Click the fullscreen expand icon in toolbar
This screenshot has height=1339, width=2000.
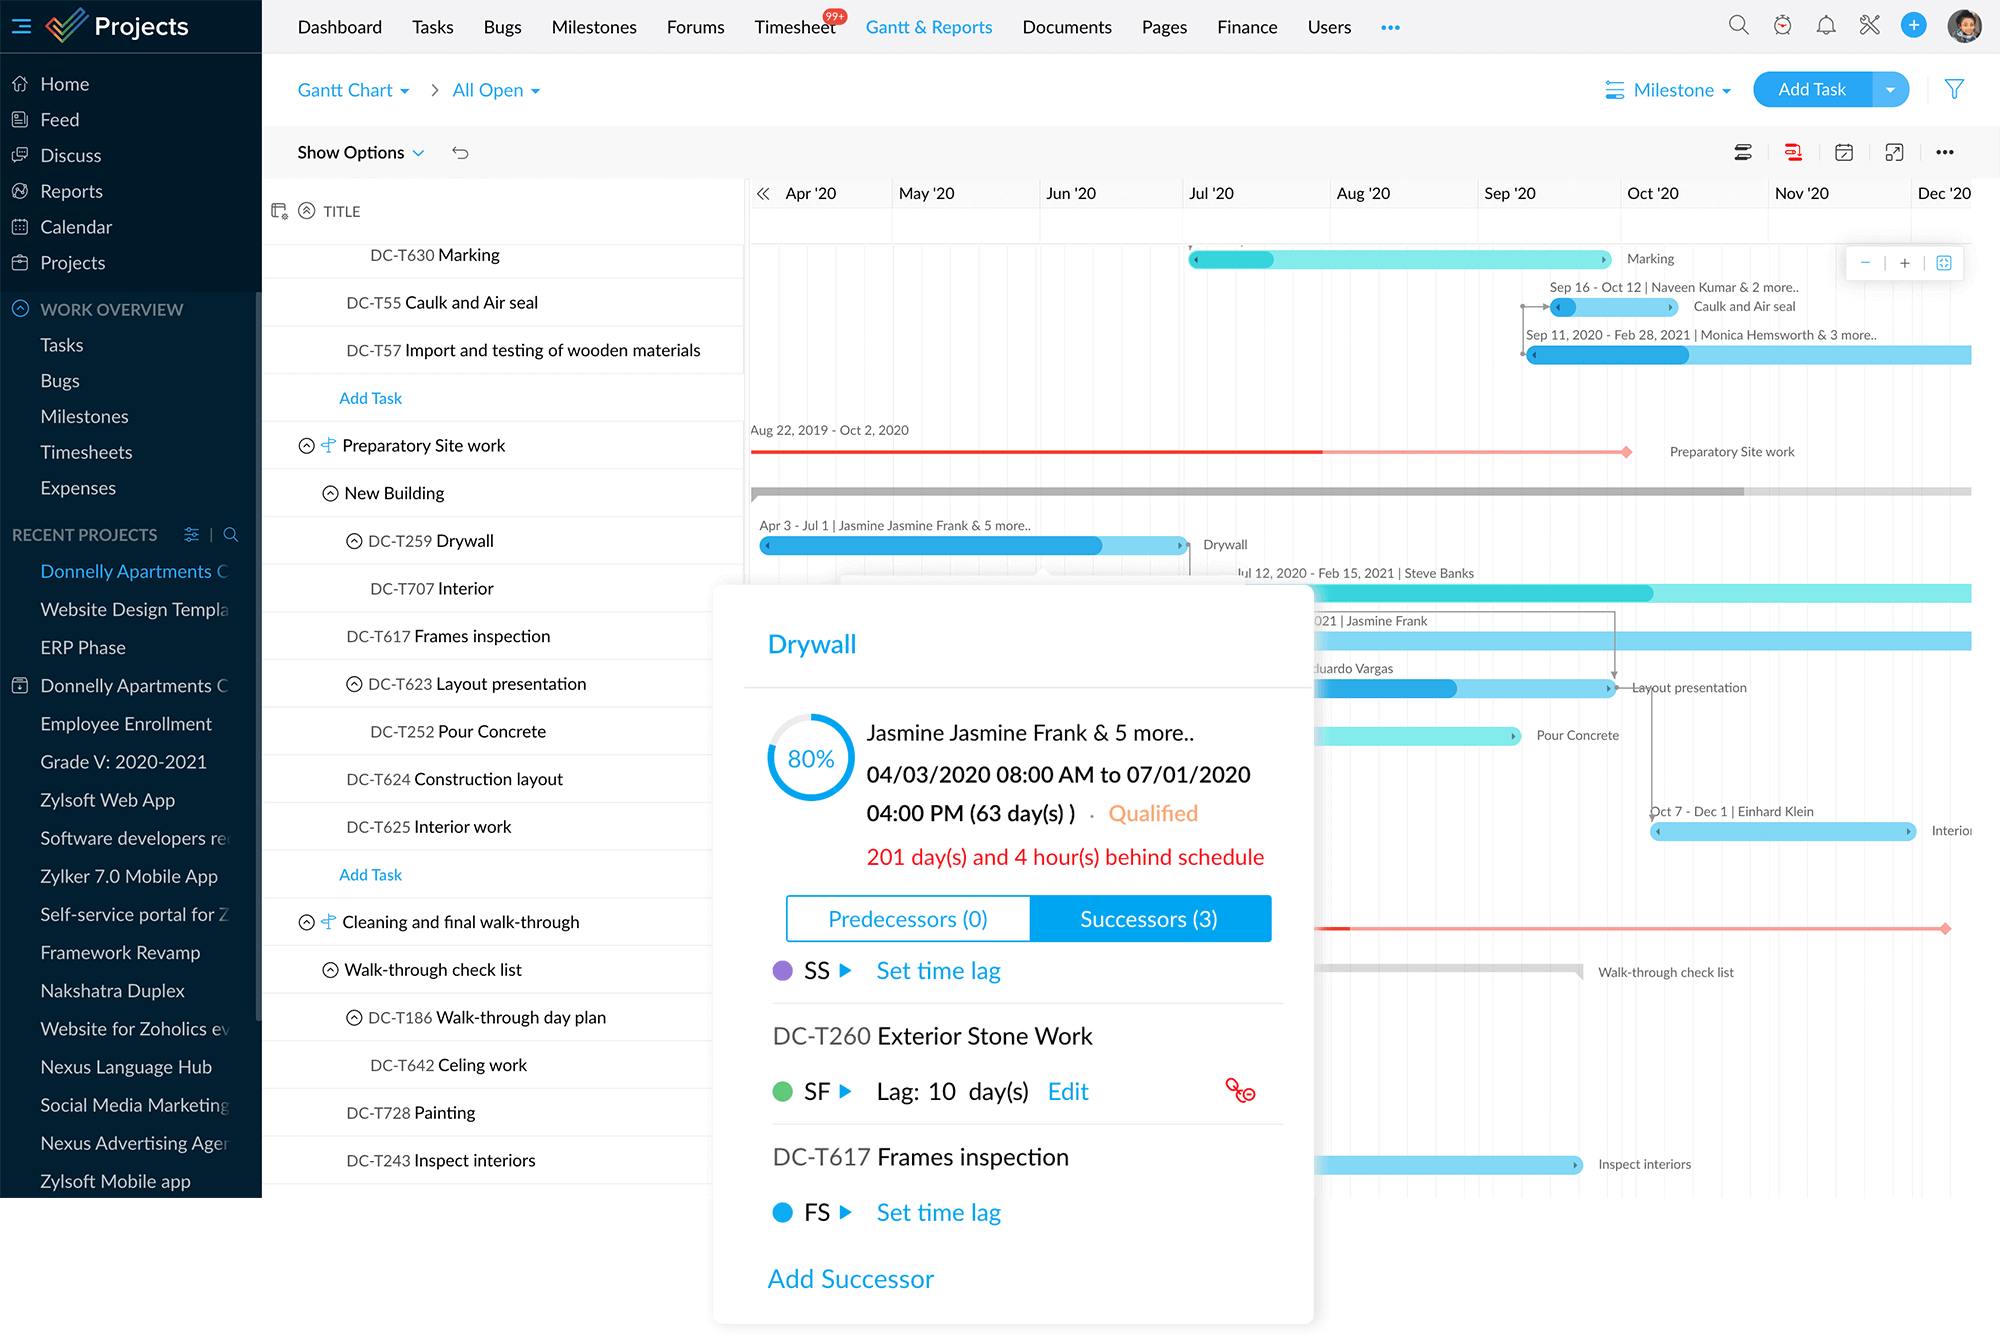(x=1894, y=151)
